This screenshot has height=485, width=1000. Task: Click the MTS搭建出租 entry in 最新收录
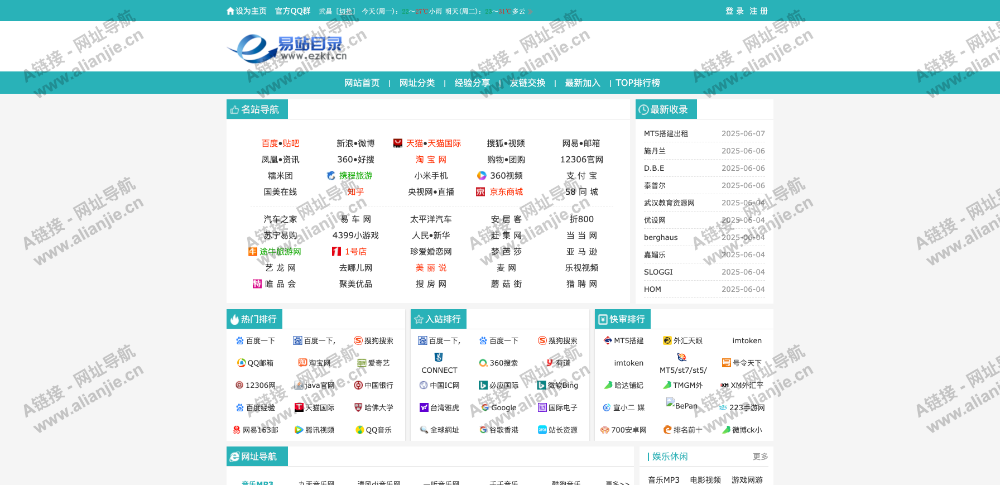click(x=666, y=134)
